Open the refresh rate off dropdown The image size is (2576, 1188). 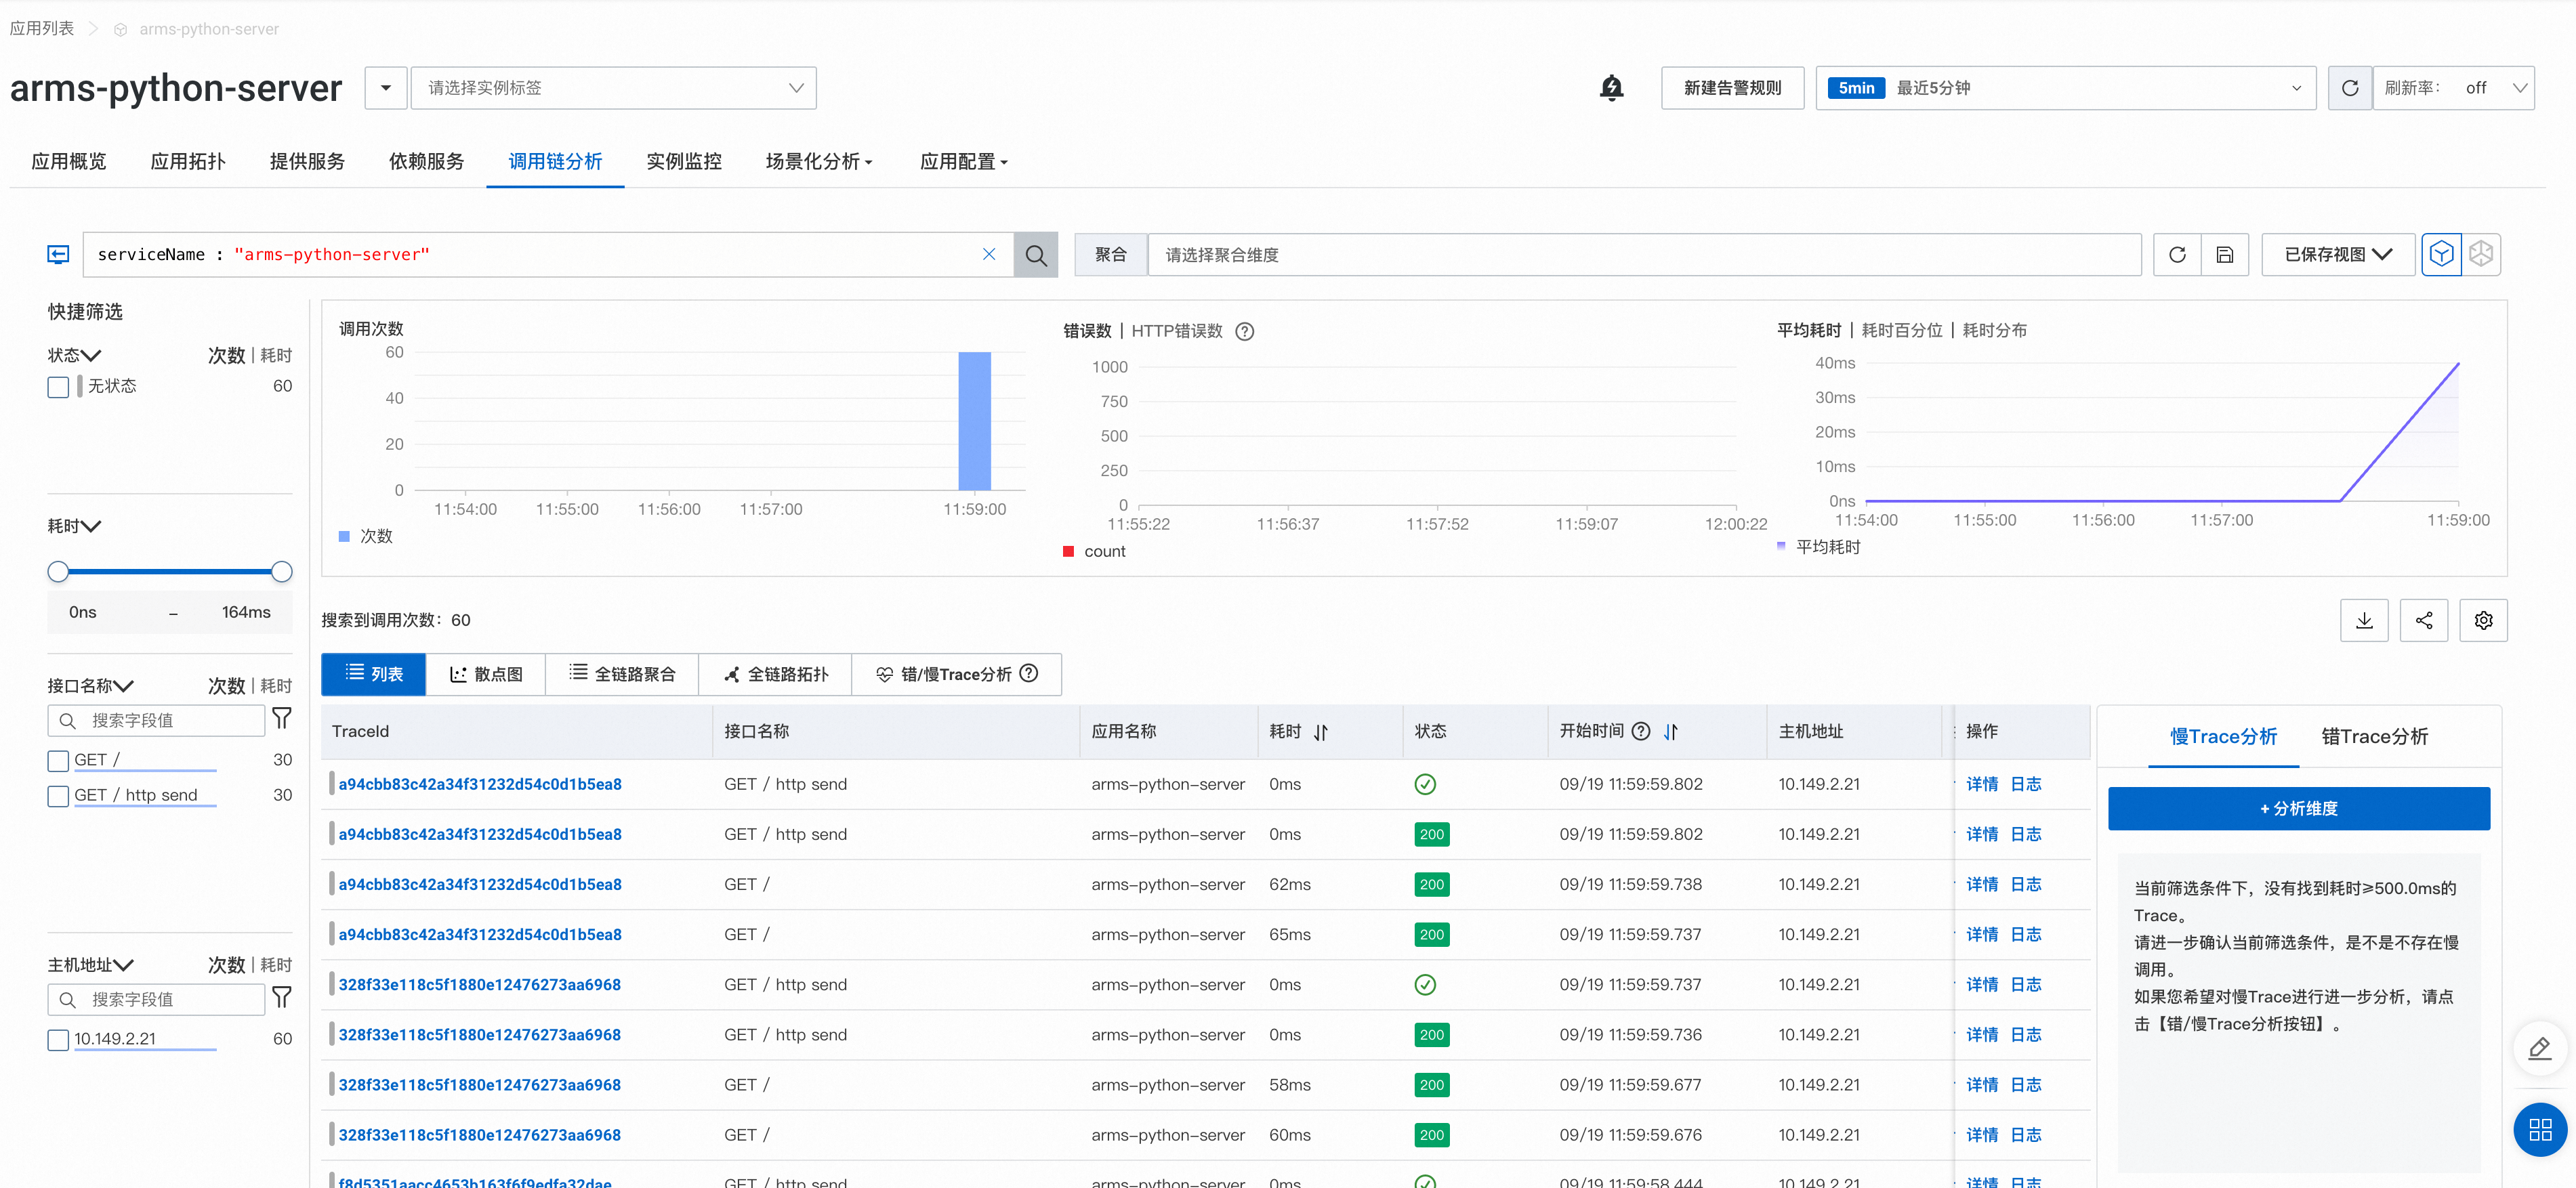tap(2454, 88)
